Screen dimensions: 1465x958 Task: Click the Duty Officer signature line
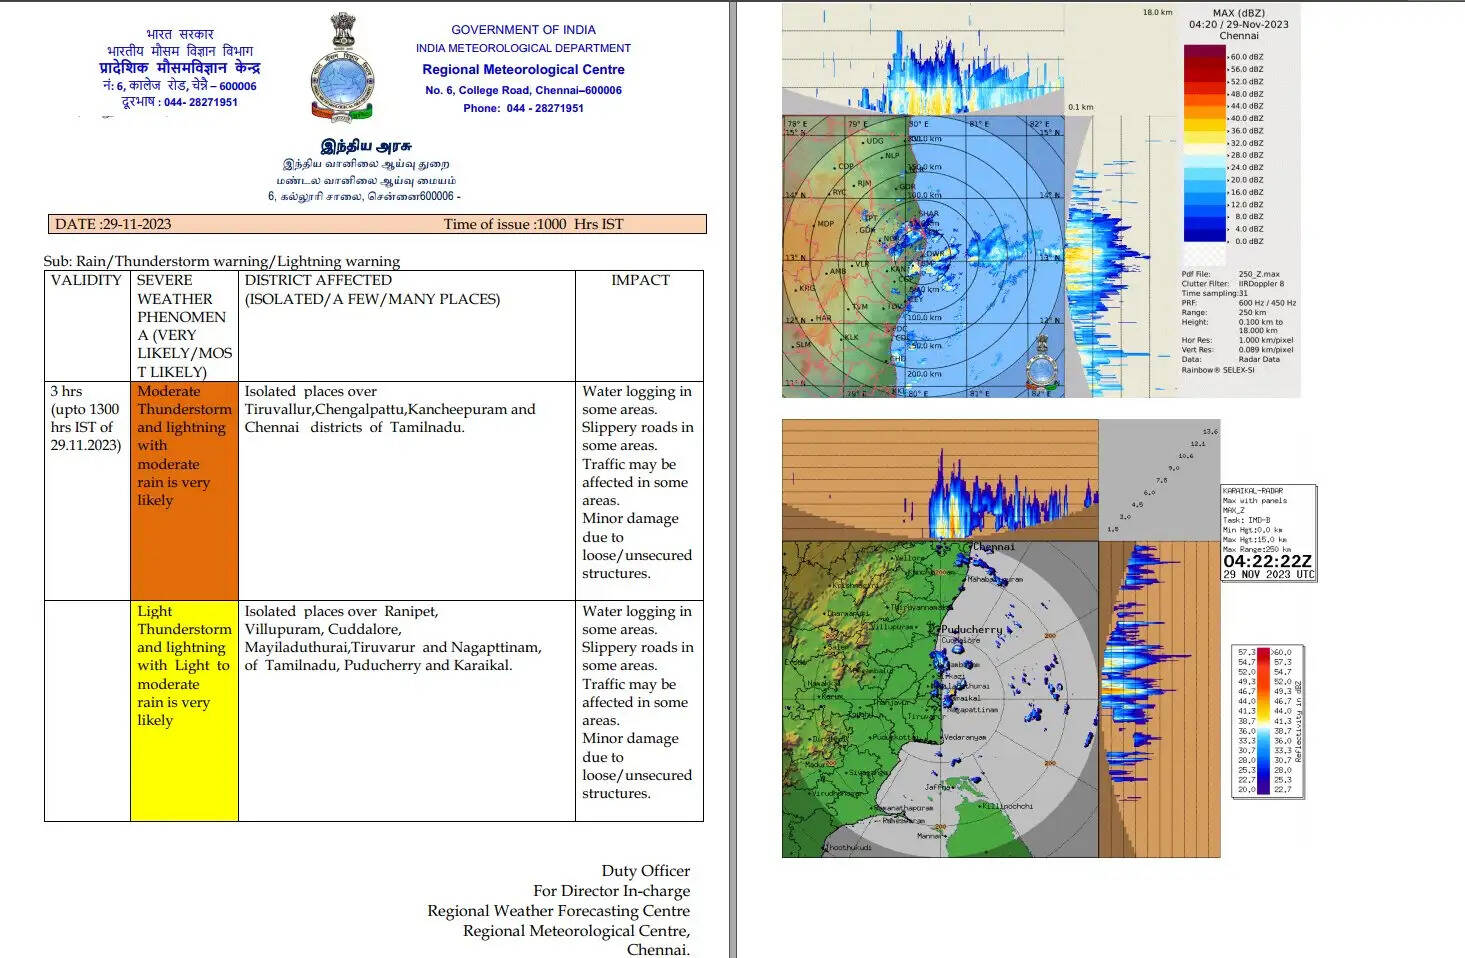[645, 871]
